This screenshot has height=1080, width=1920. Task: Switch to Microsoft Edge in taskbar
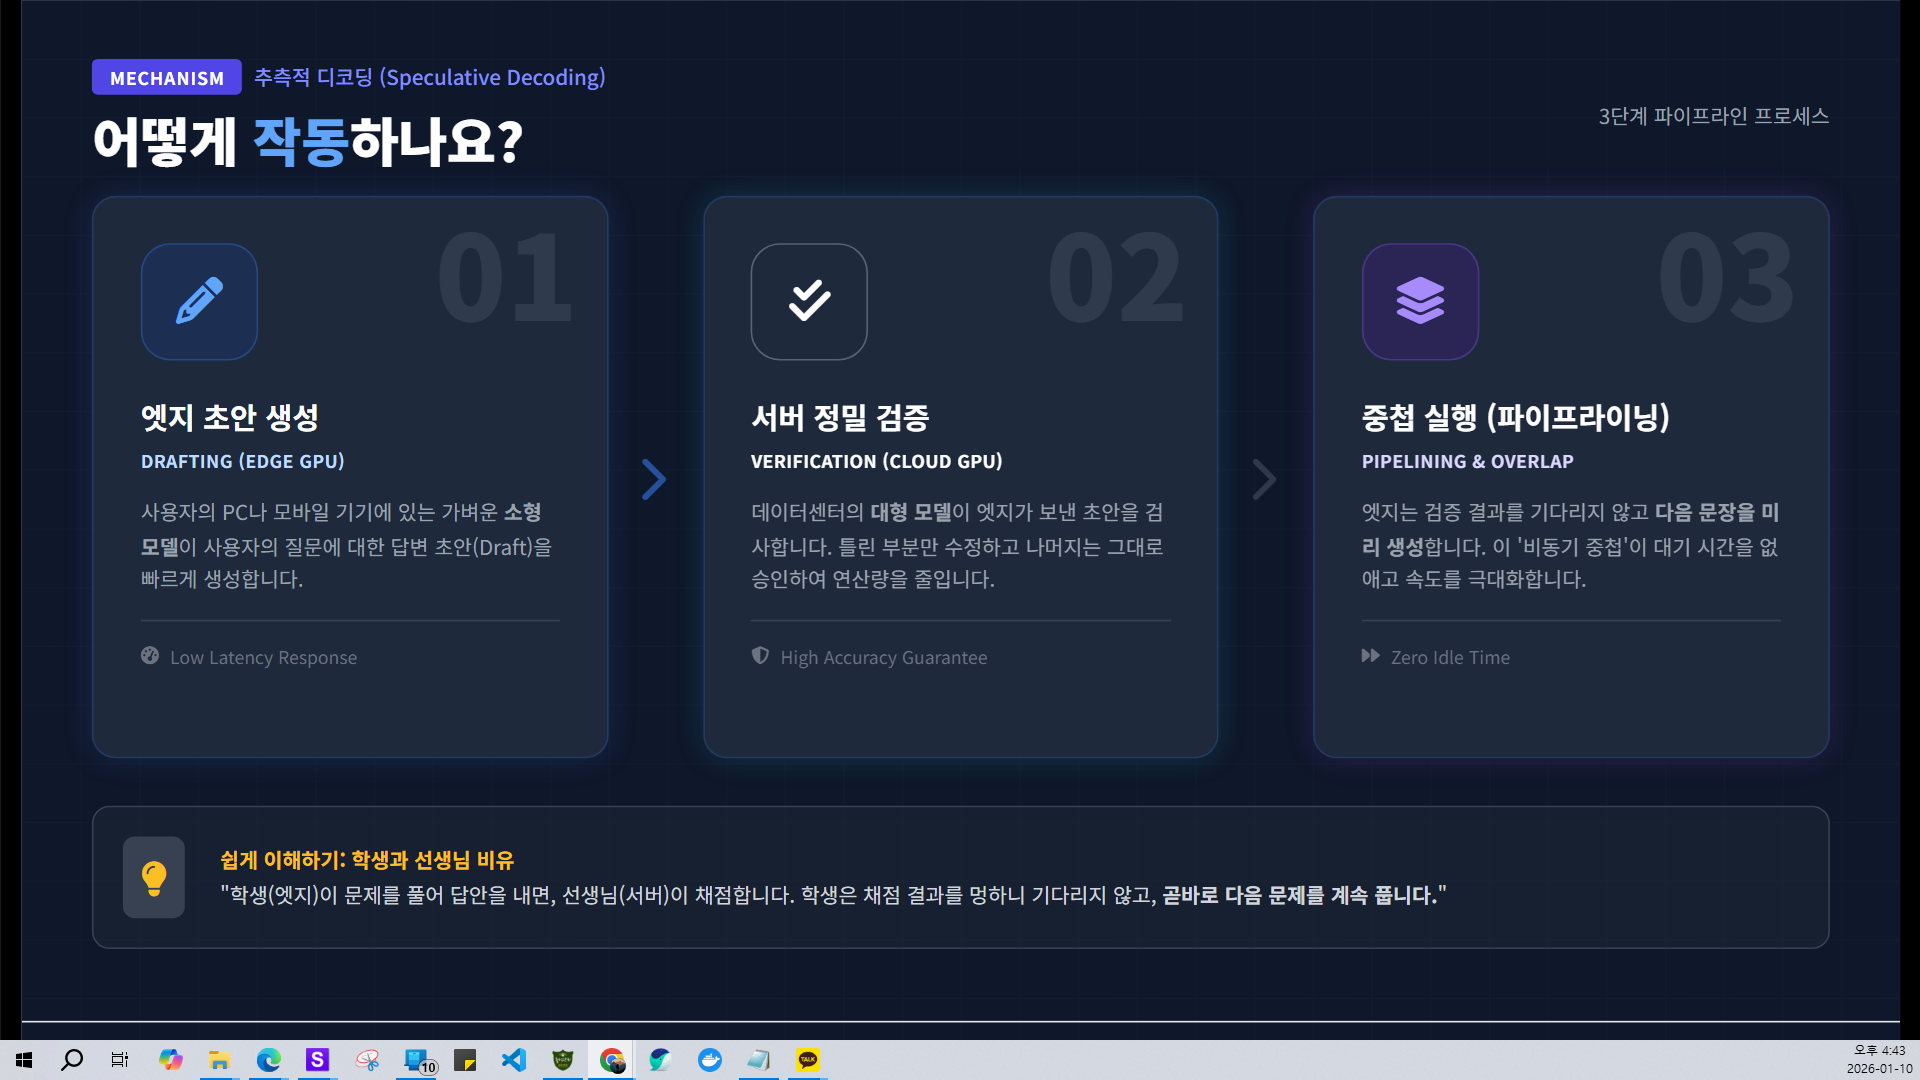point(268,1060)
